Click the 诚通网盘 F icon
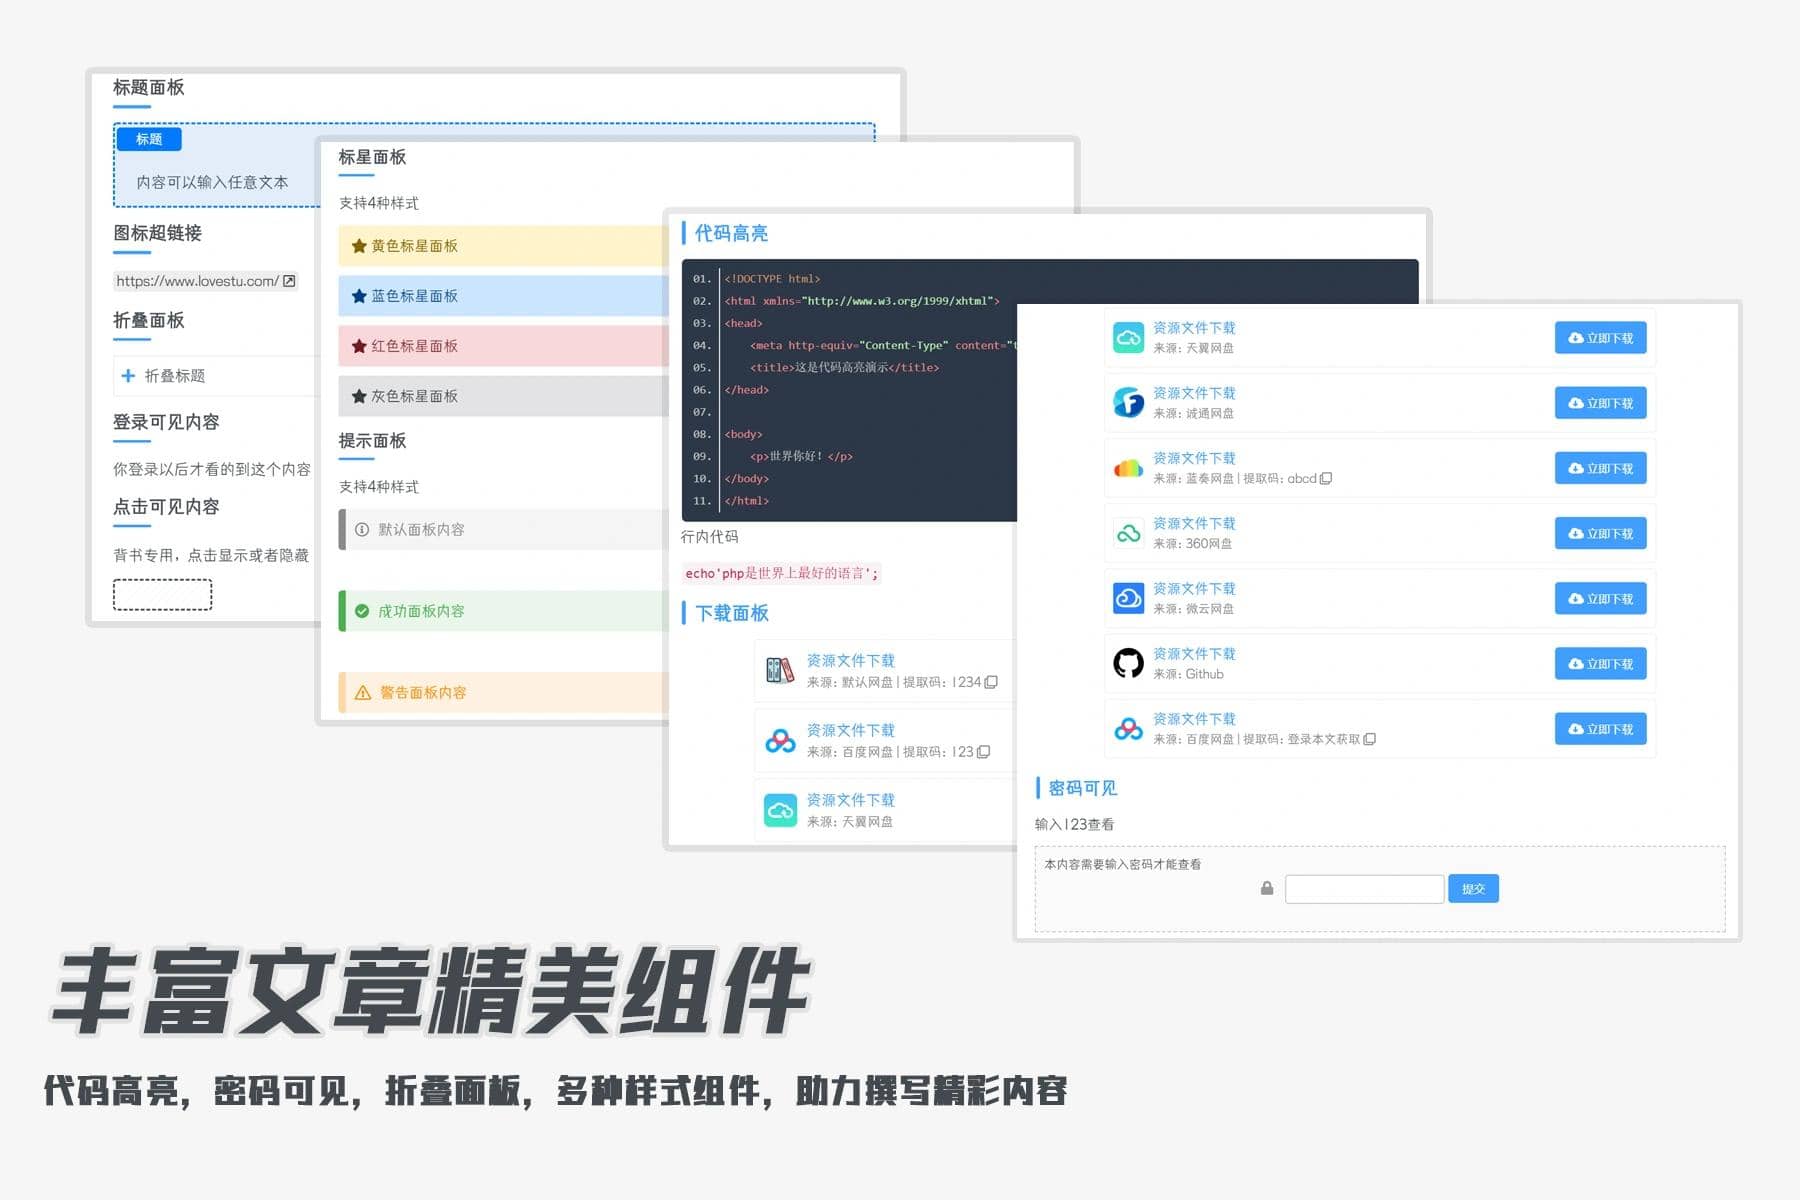This screenshot has height=1200, width=1800. coord(1128,403)
